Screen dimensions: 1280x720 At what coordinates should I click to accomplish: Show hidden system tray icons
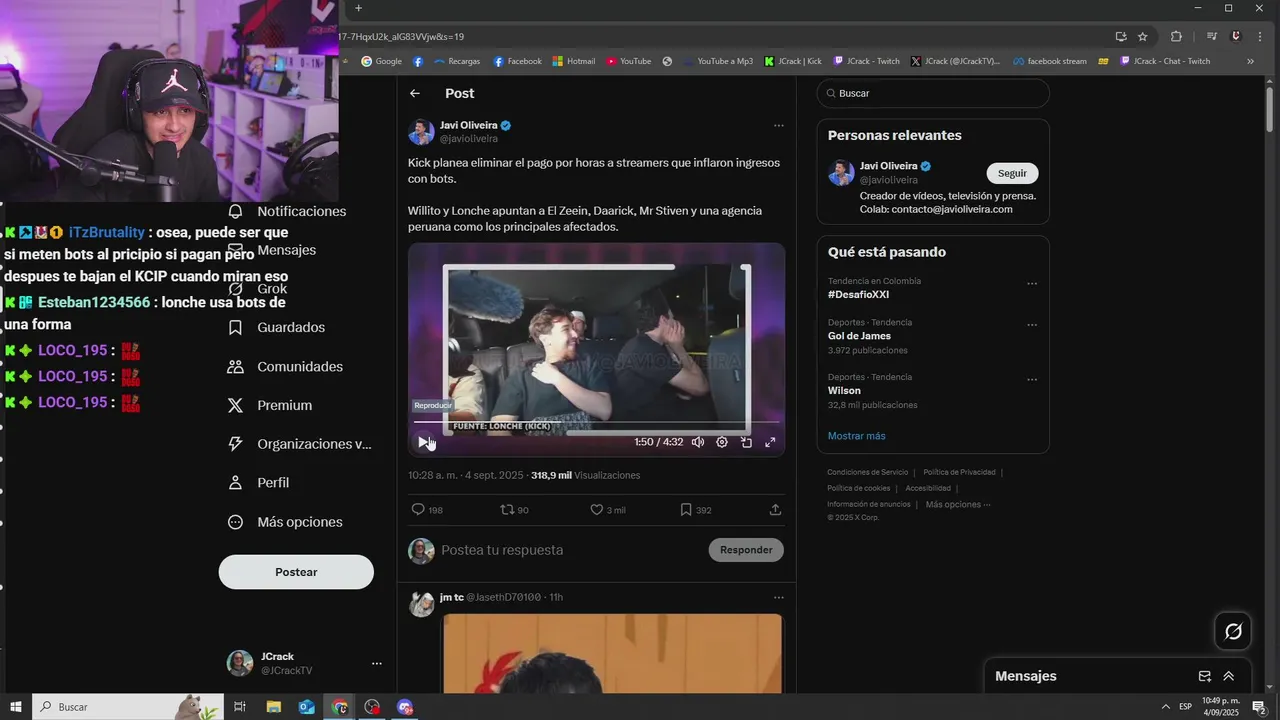(x=1165, y=707)
